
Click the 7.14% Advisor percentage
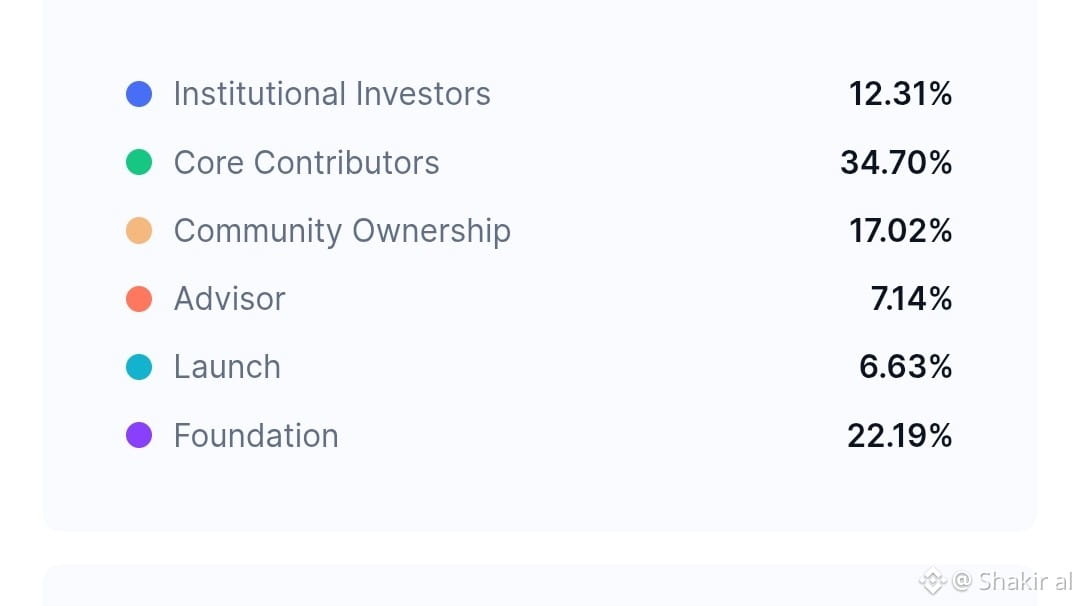911,299
